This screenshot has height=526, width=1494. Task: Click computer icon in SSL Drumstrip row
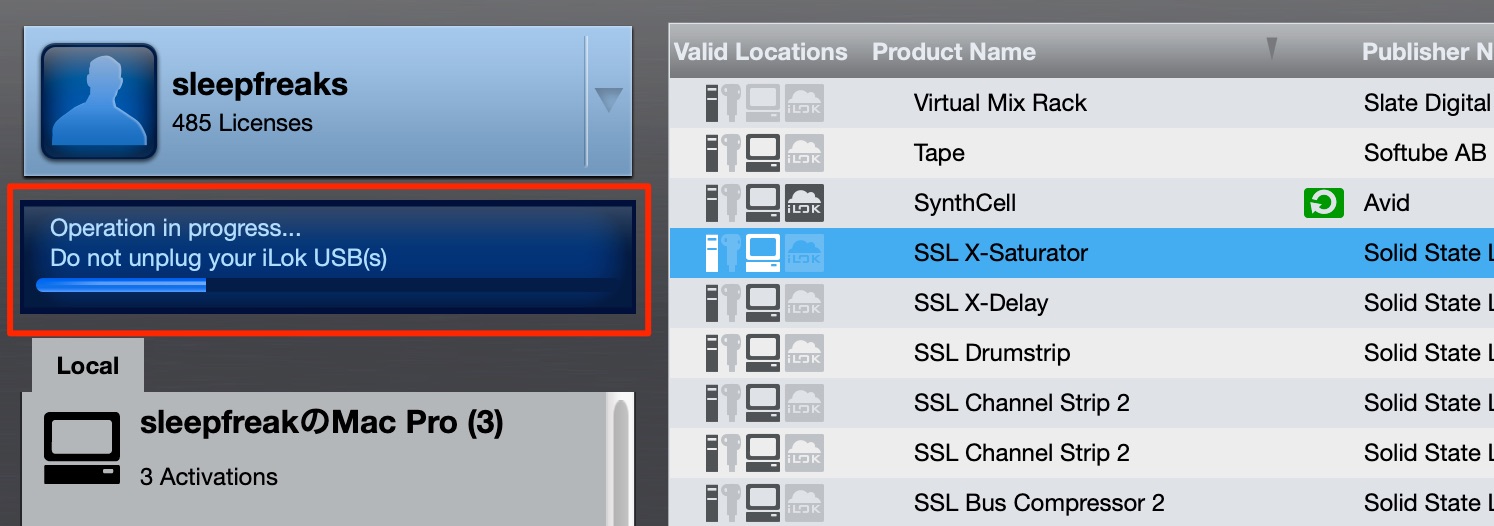[x=764, y=353]
